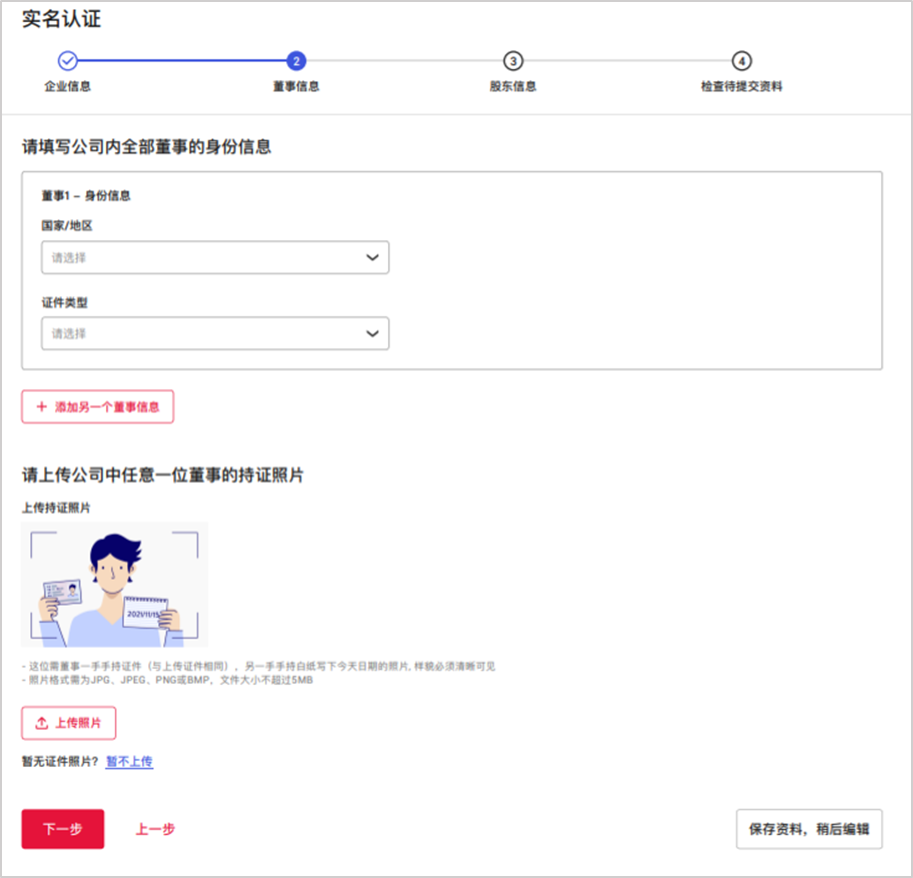This screenshot has height=878, width=913.
Task: Click the 实名认证 page title
Action: click(62, 19)
